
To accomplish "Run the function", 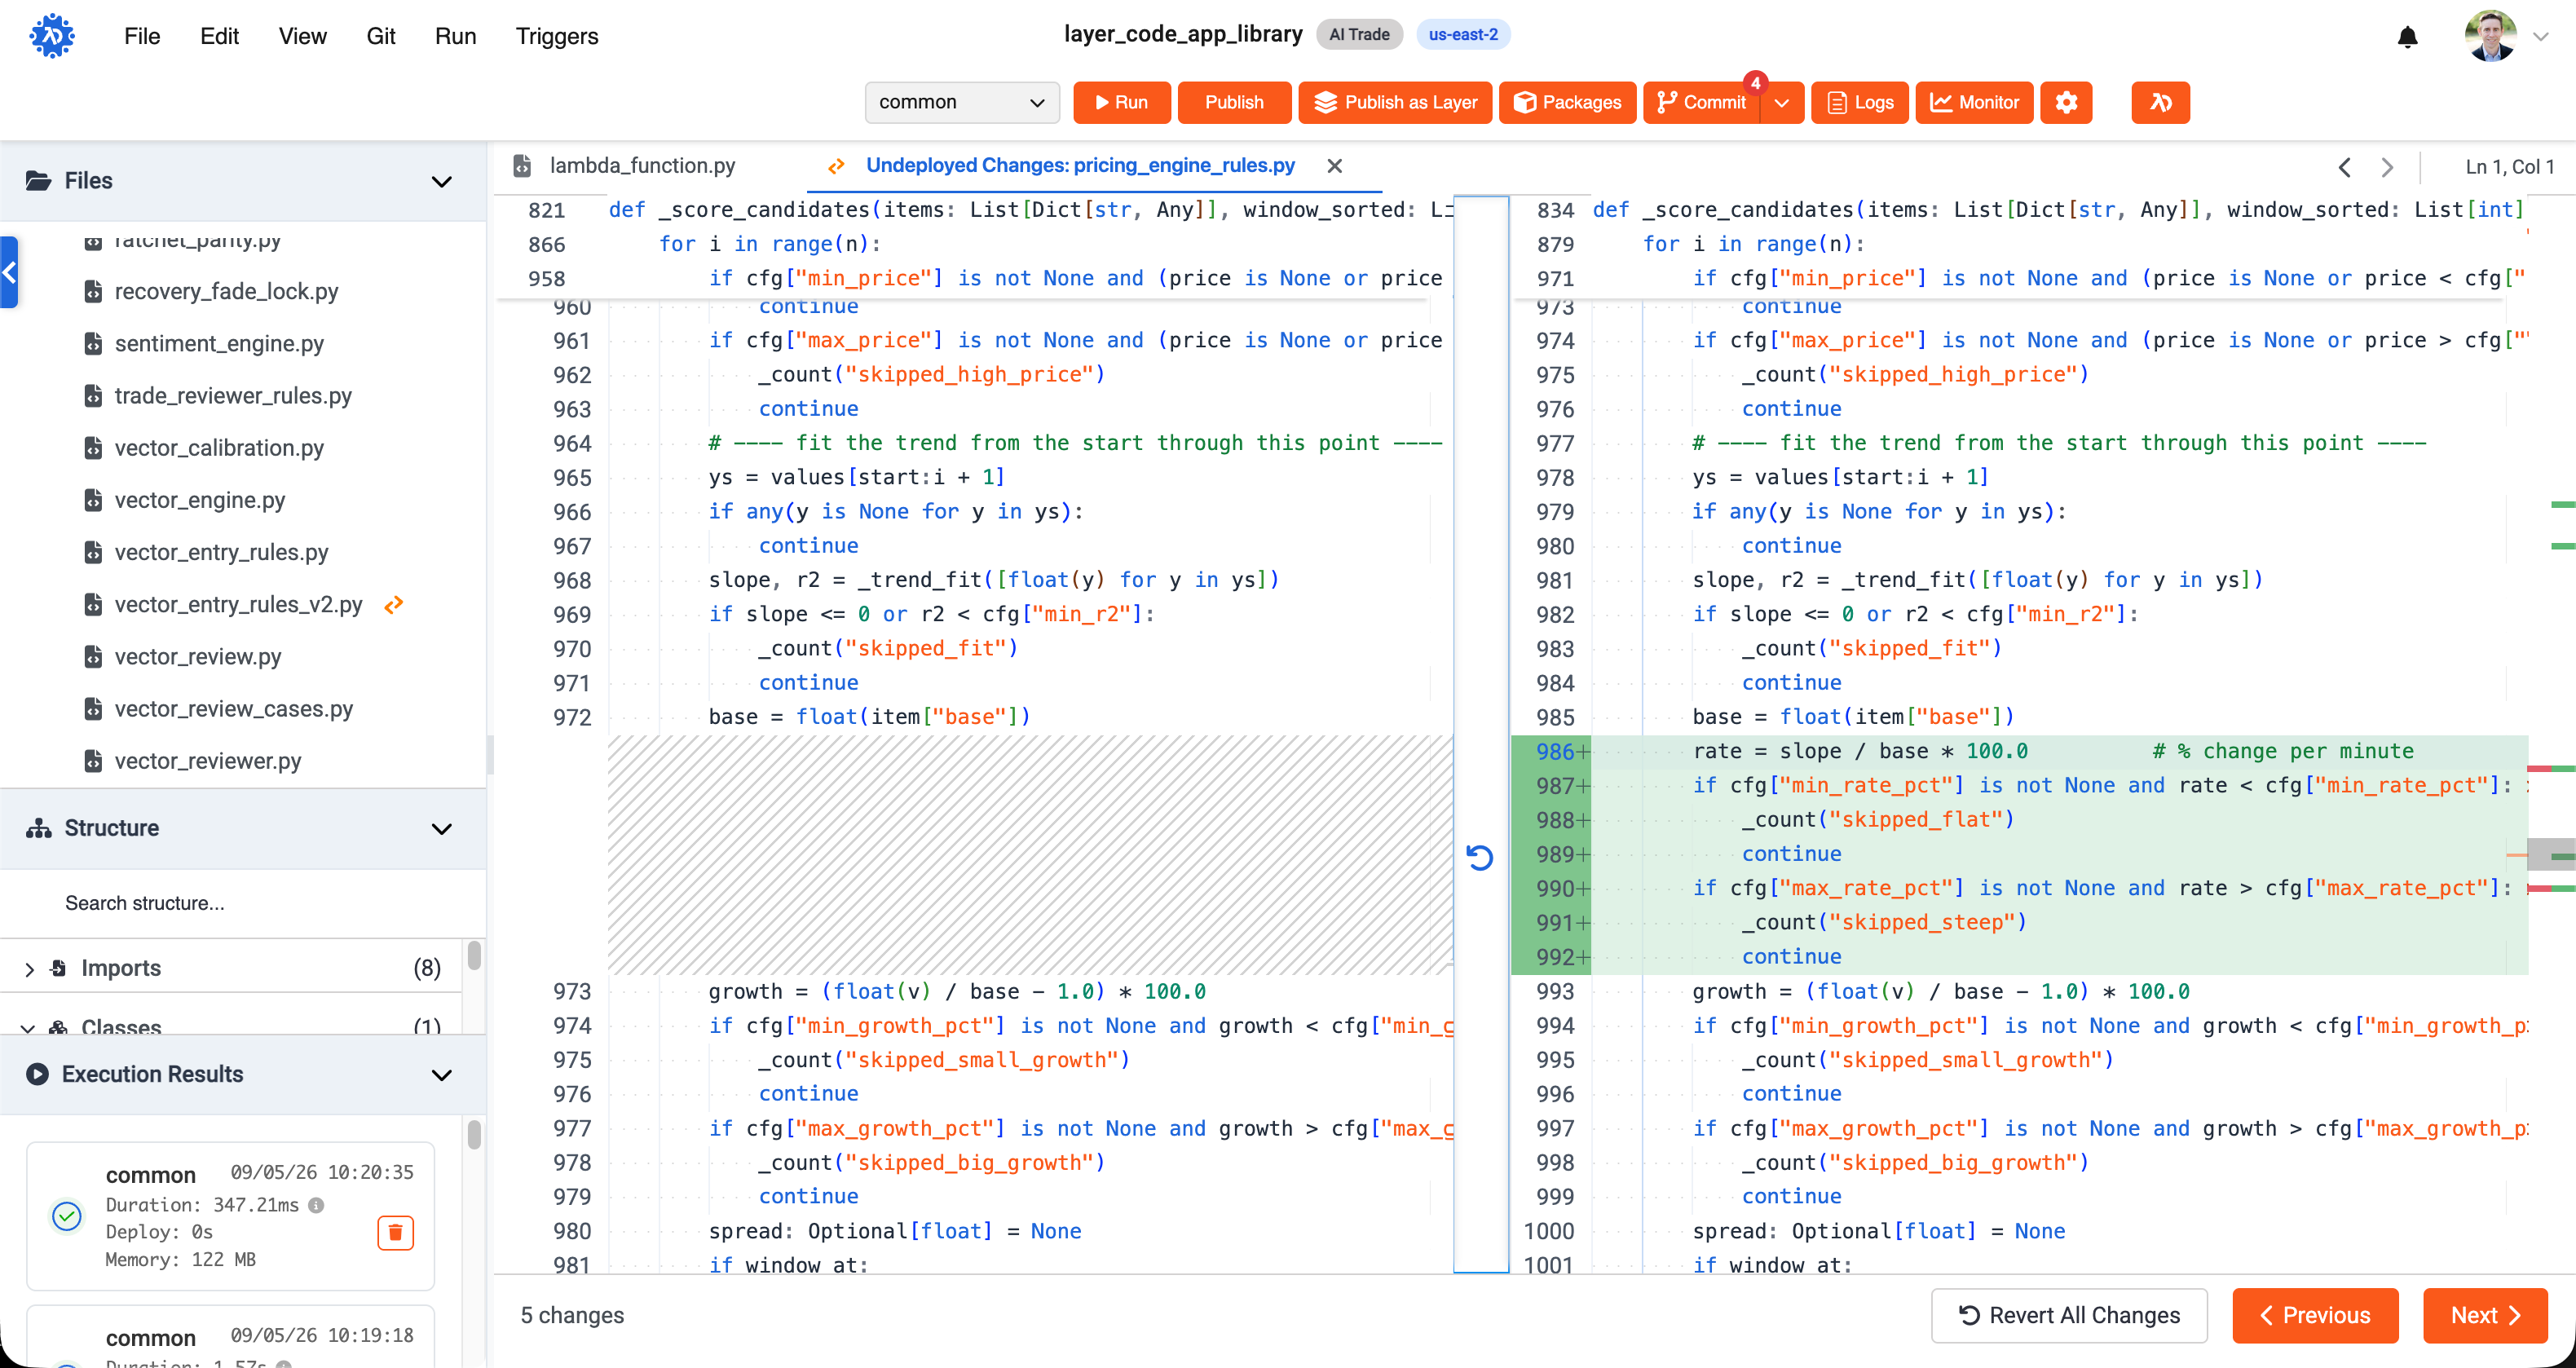I will (1121, 102).
